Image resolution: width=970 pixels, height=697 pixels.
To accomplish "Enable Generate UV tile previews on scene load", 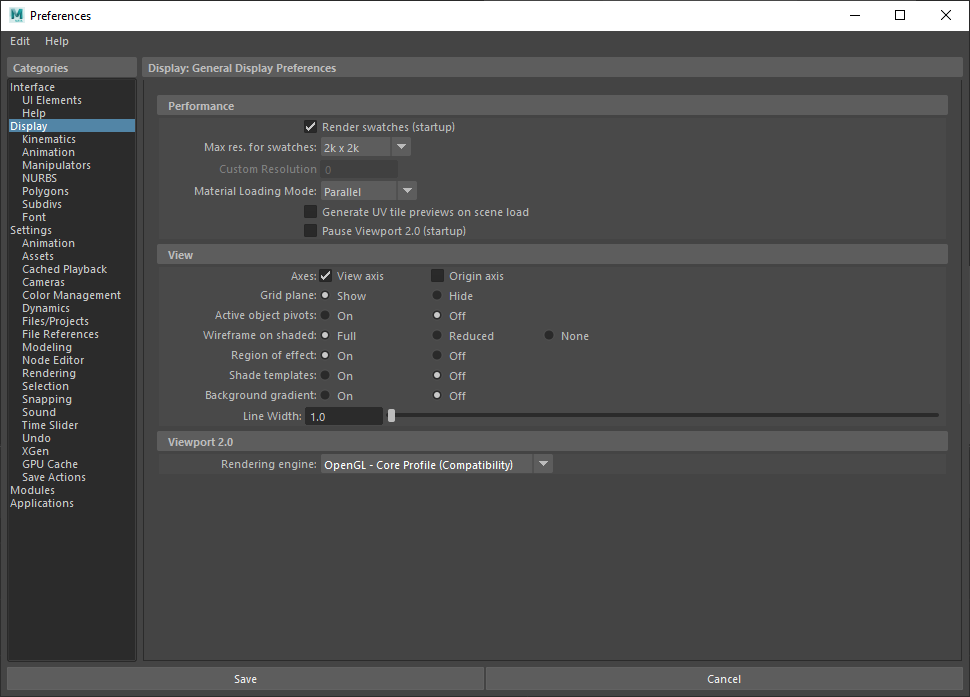I will [x=311, y=212].
